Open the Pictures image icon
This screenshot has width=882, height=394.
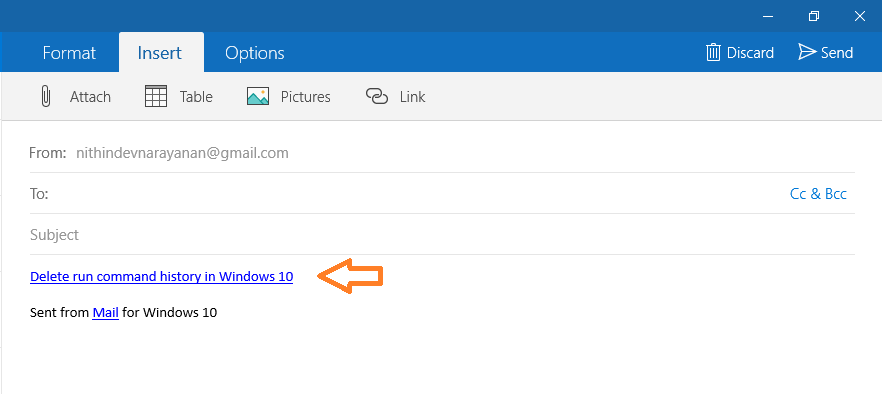pos(258,96)
